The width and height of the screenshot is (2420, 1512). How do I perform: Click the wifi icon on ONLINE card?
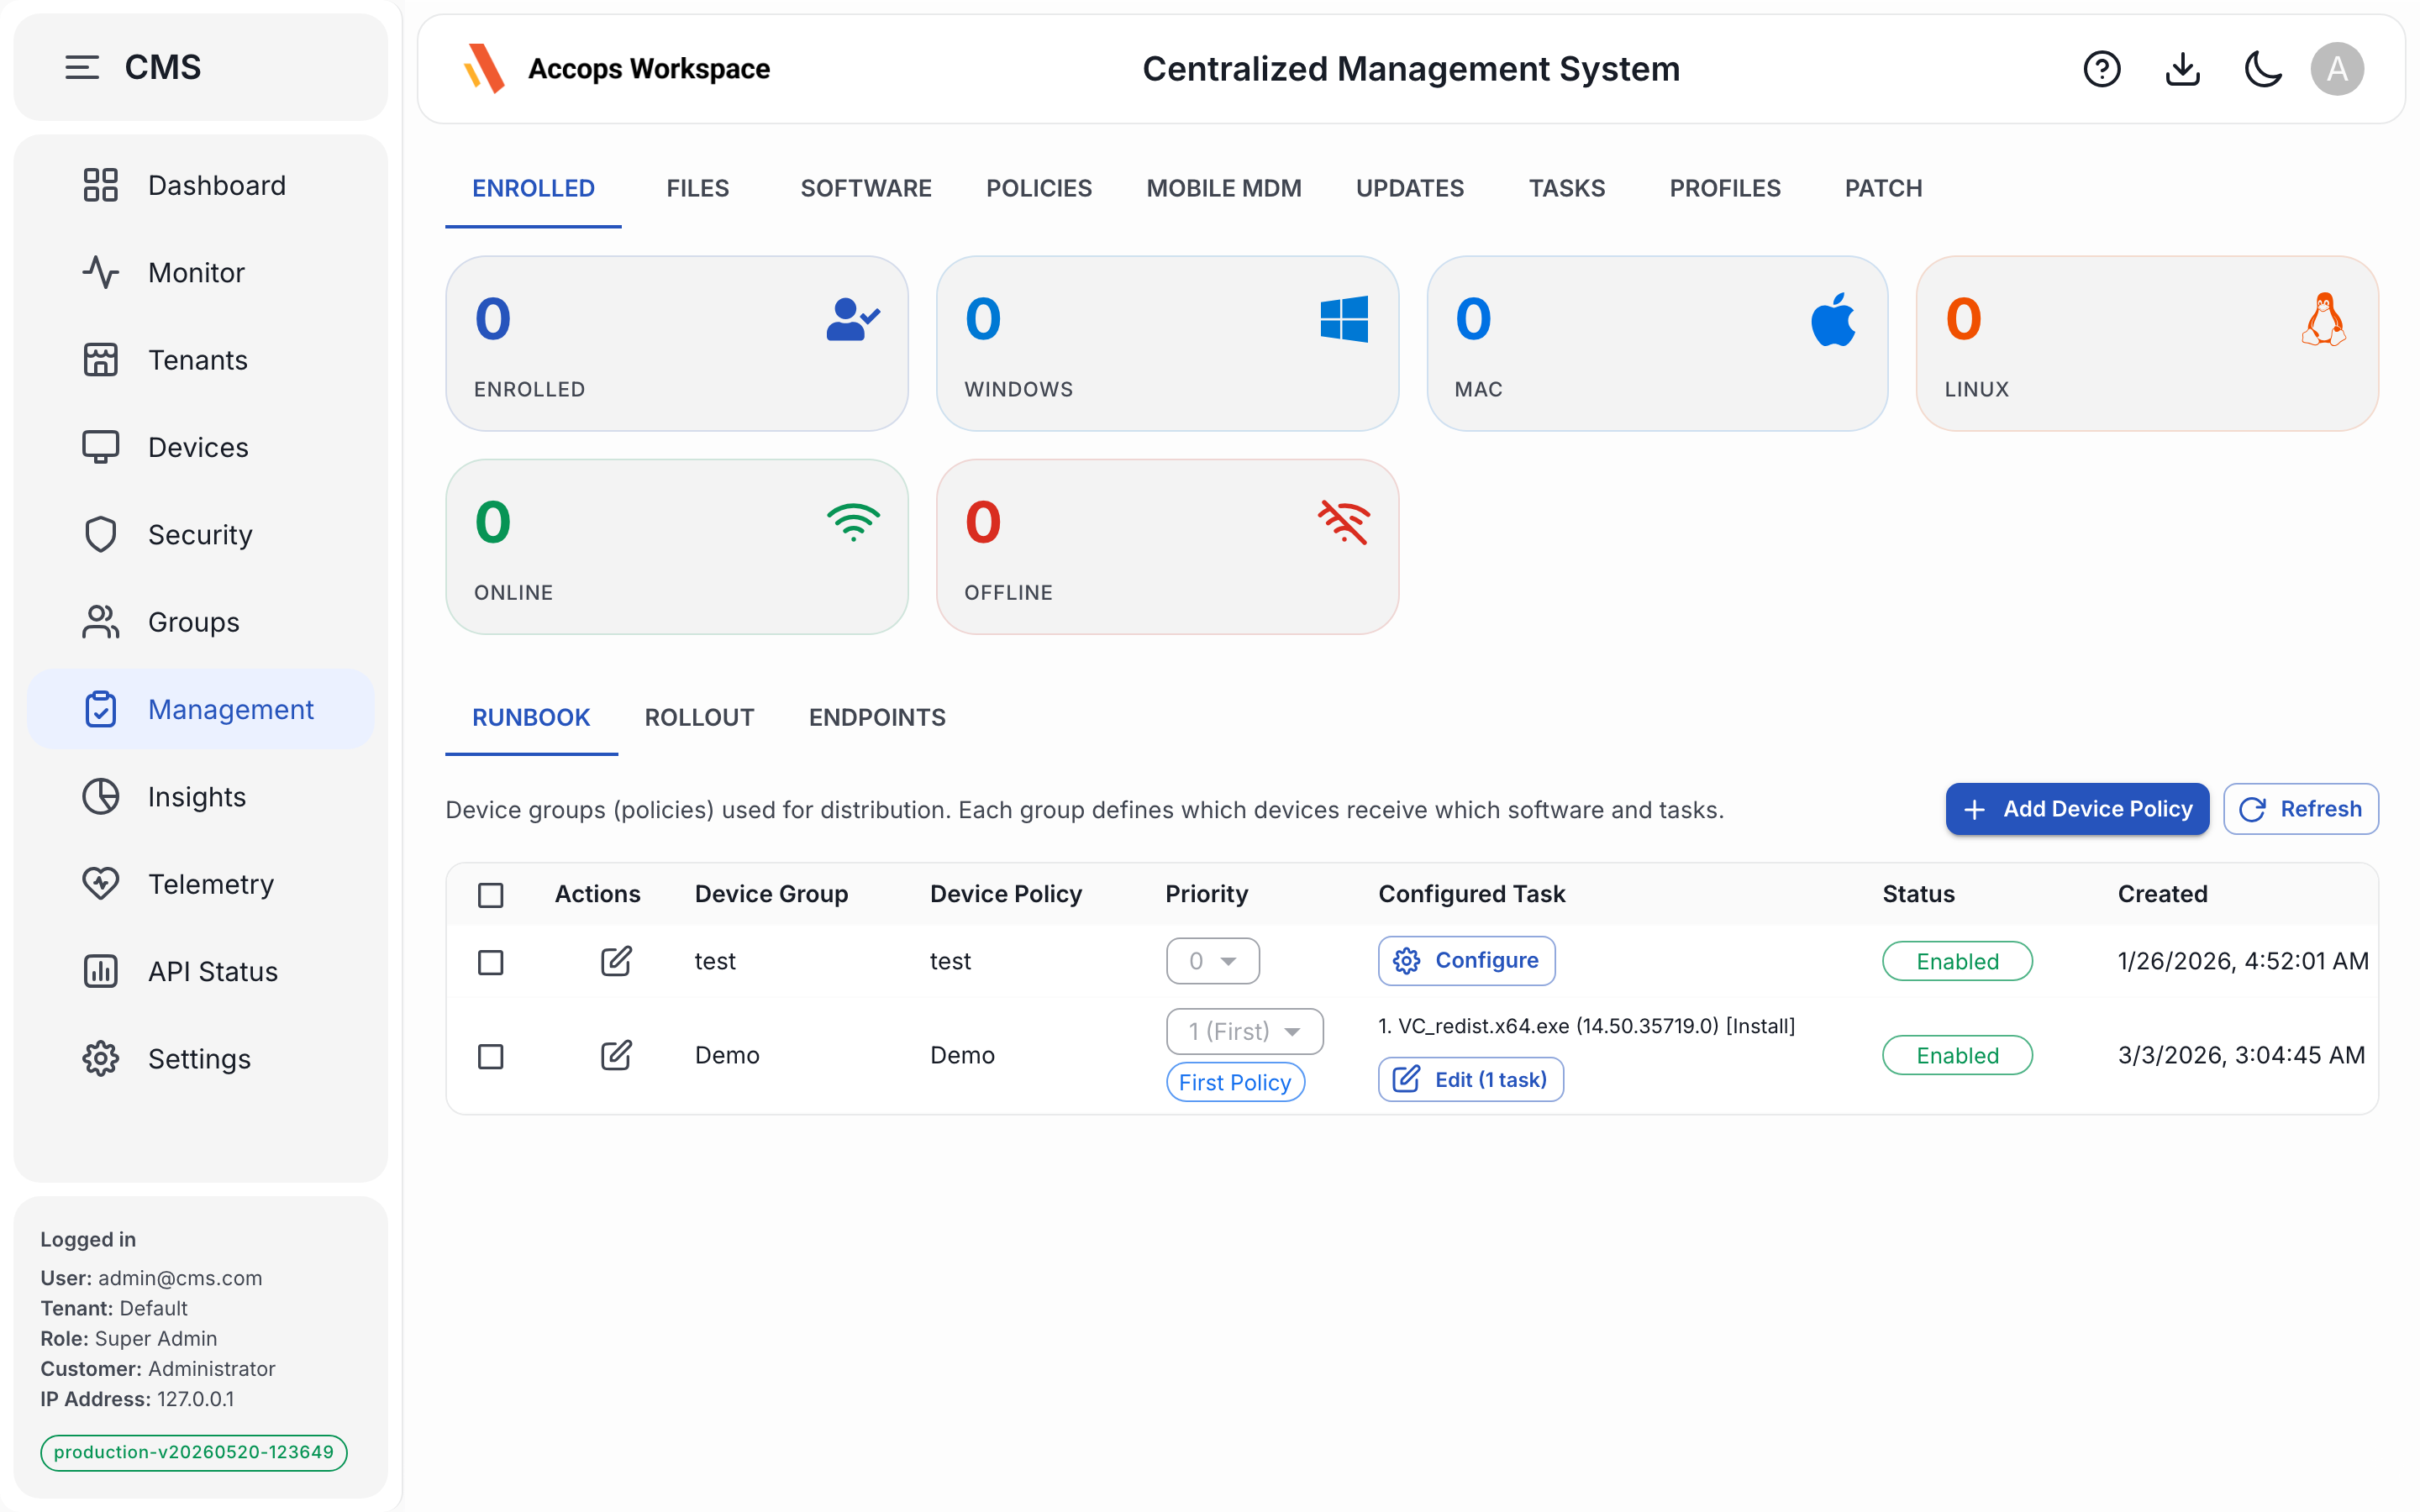click(853, 522)
